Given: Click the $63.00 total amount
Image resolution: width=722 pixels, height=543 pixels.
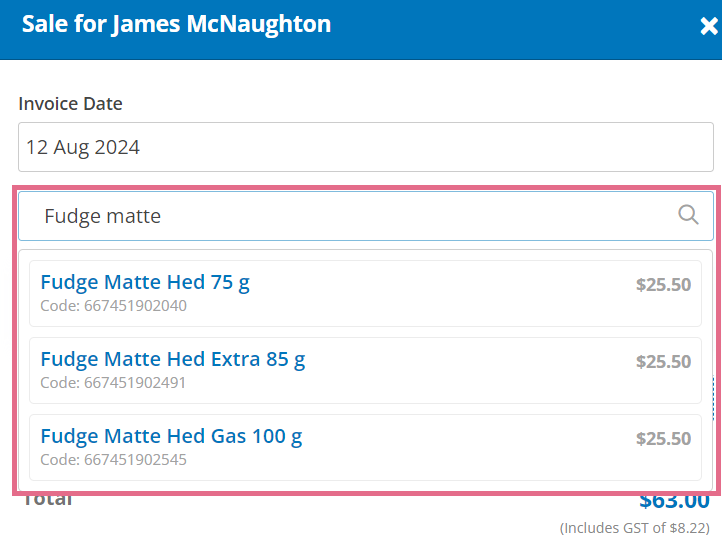Looking at the screenshot, I should (675, 501).
